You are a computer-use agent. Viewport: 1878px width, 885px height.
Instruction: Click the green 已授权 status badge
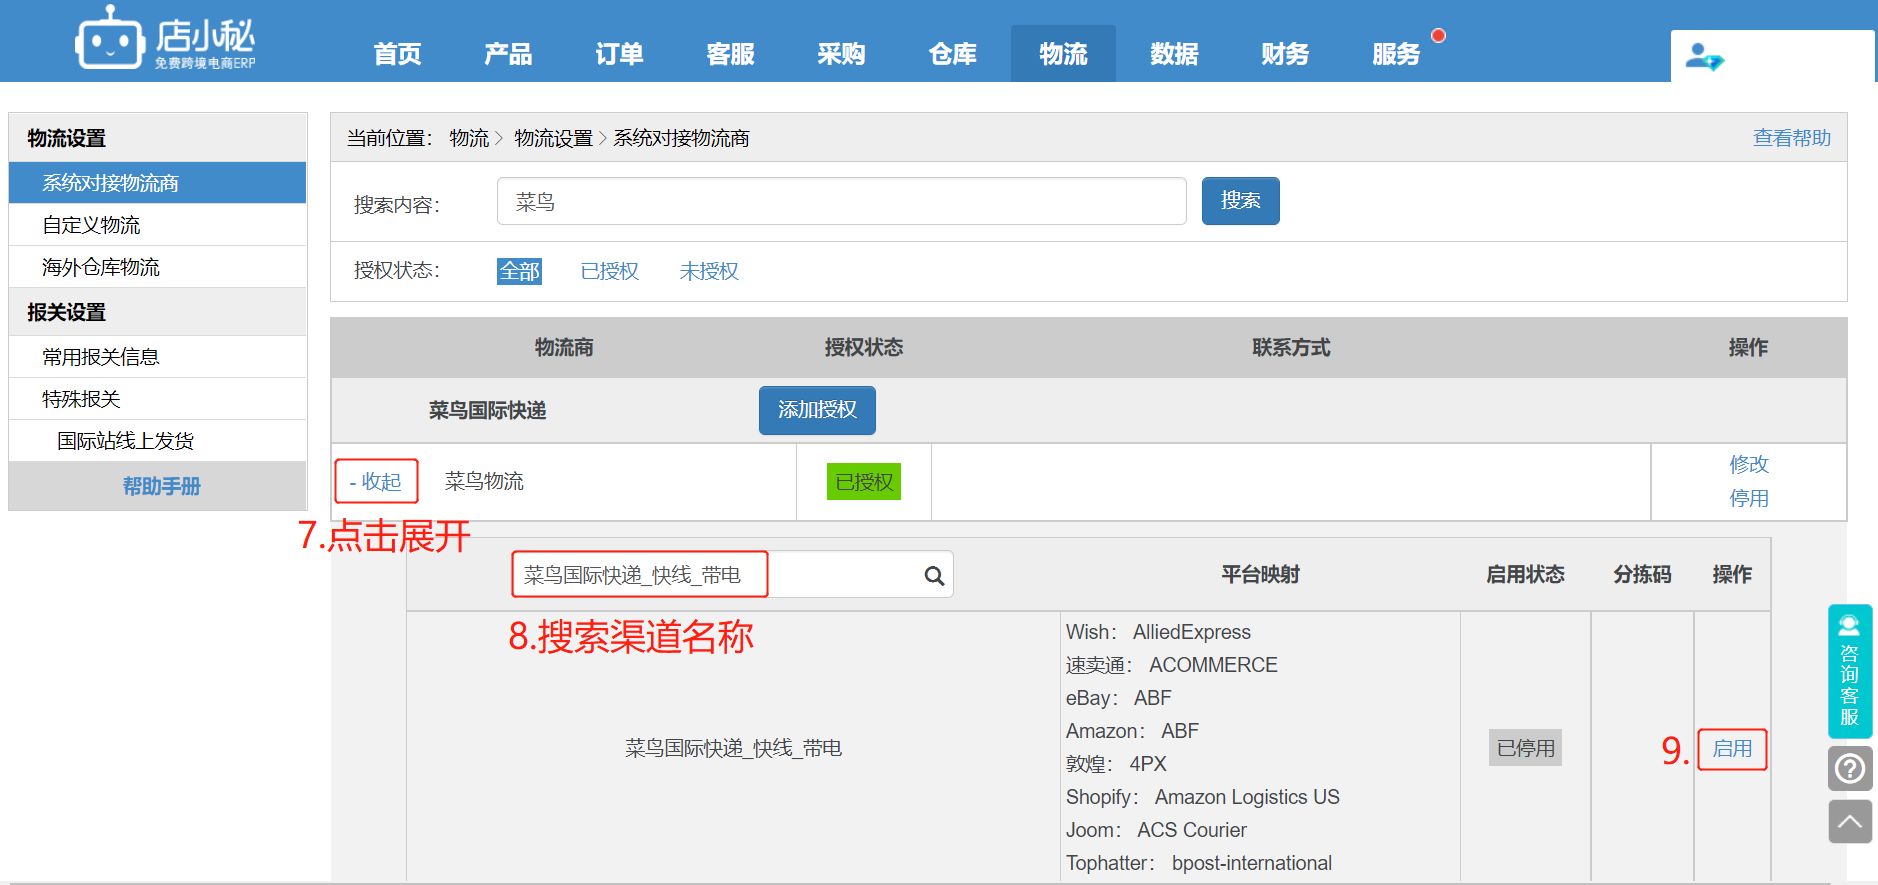(864, 482)
